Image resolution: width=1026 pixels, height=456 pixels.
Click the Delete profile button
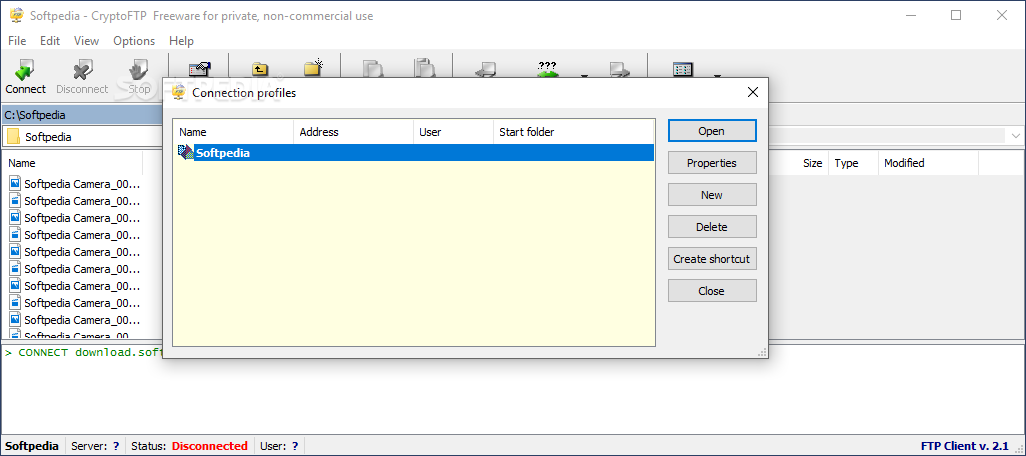(x=712, y=227)
